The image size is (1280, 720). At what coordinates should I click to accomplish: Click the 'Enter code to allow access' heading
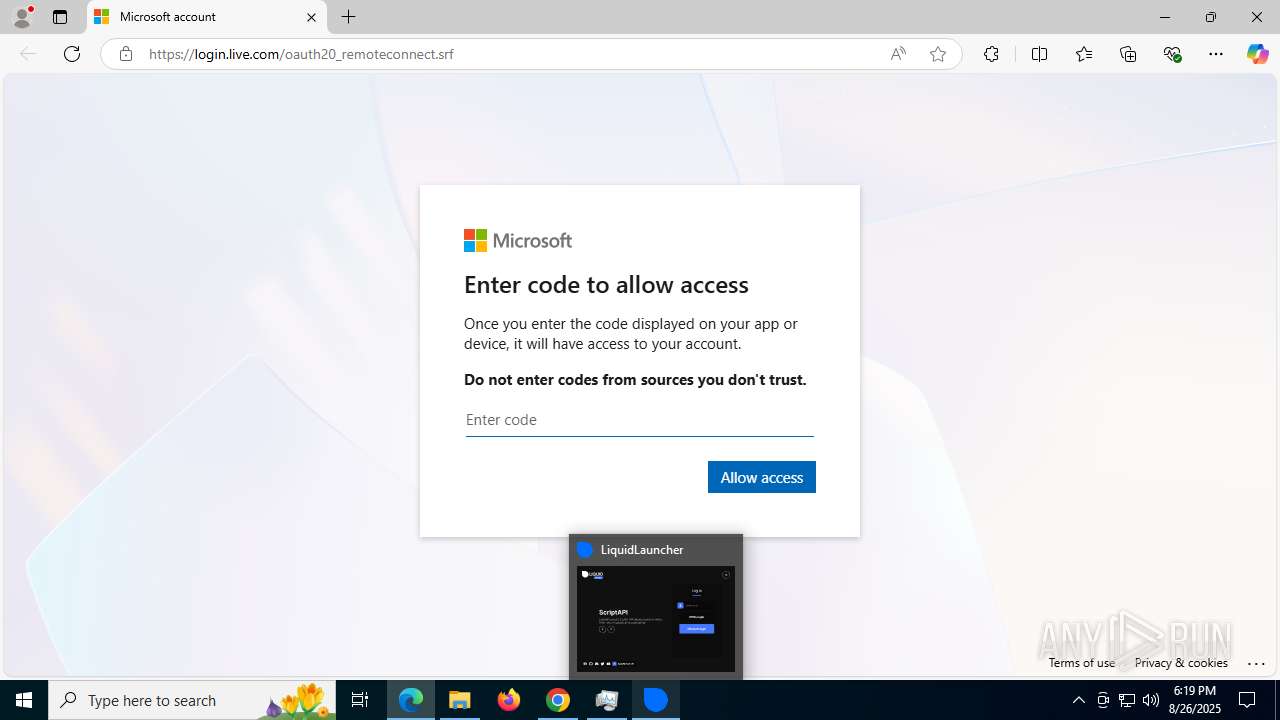click(606, 284)
